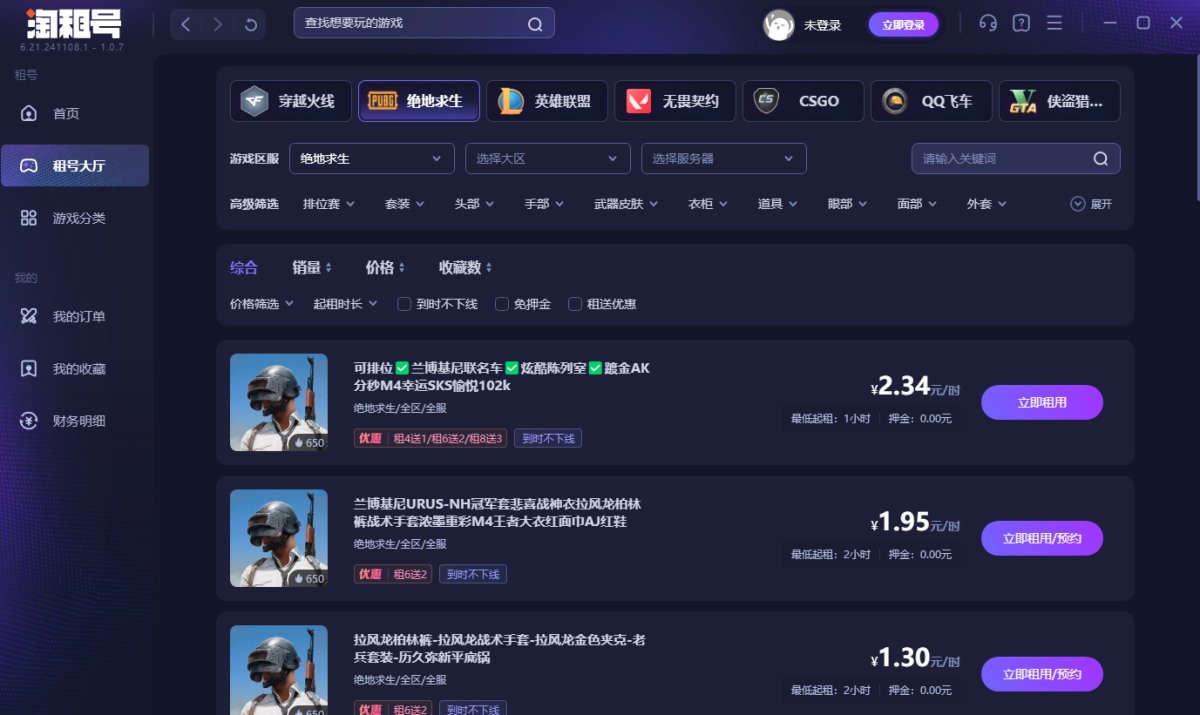Tick the 租送优惠 checkbox

(x=575, y=304)
